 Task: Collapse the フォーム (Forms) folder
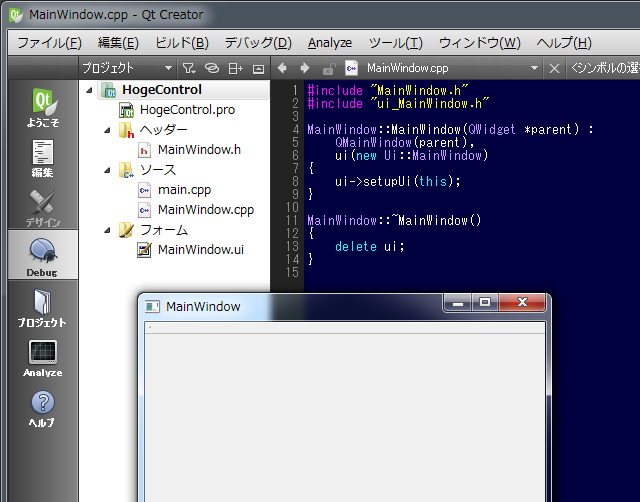pos(107,231)
